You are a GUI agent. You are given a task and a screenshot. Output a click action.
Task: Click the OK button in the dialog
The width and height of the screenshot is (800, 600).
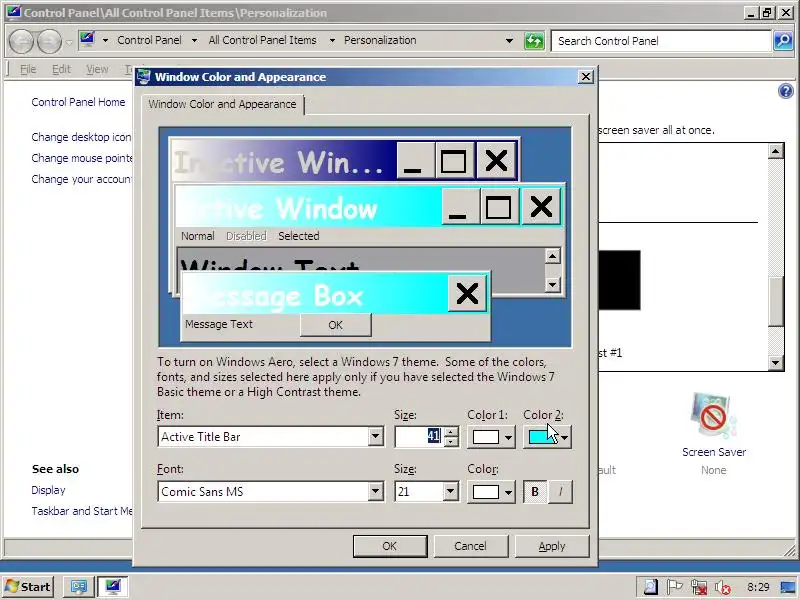390,546
